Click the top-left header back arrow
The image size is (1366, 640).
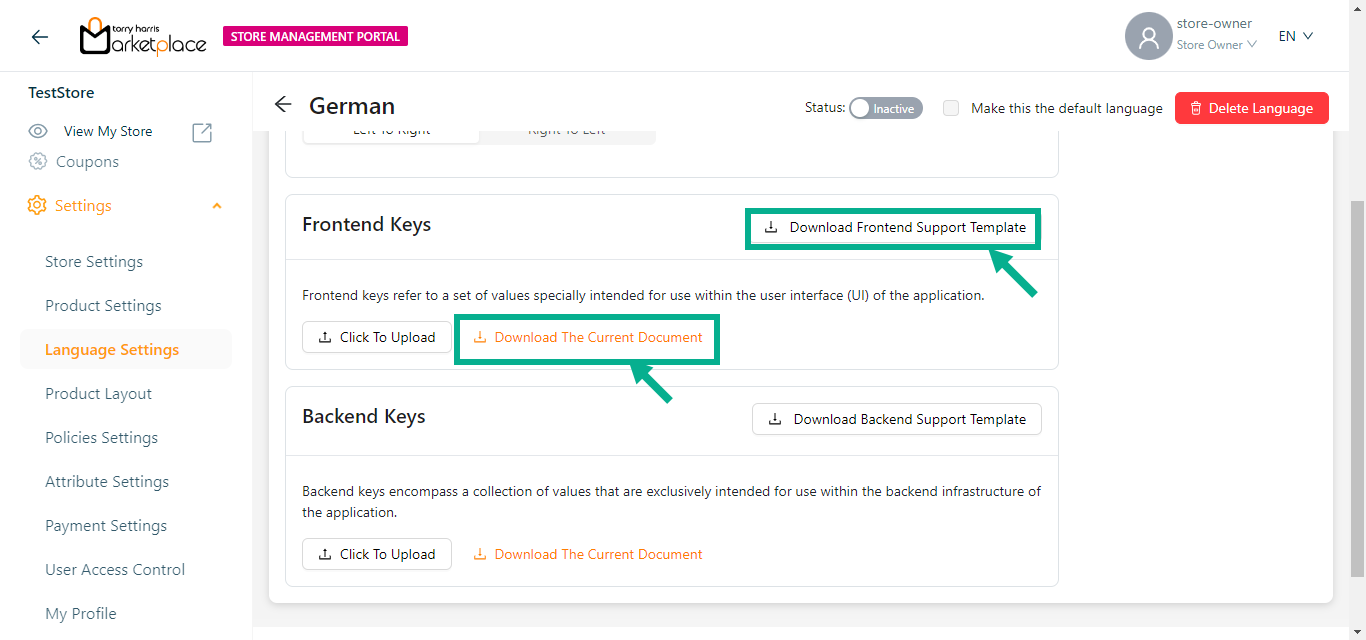point(40,37)
